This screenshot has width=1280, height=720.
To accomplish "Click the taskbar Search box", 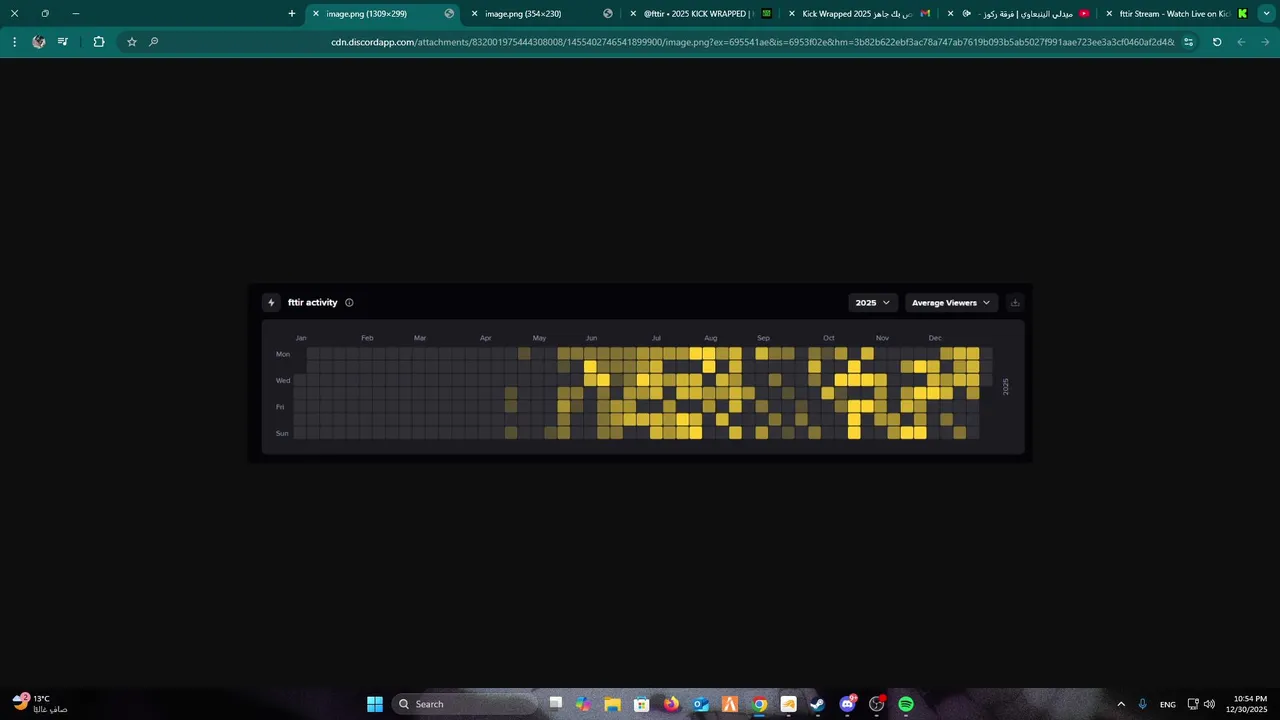I will click(465, 704).
